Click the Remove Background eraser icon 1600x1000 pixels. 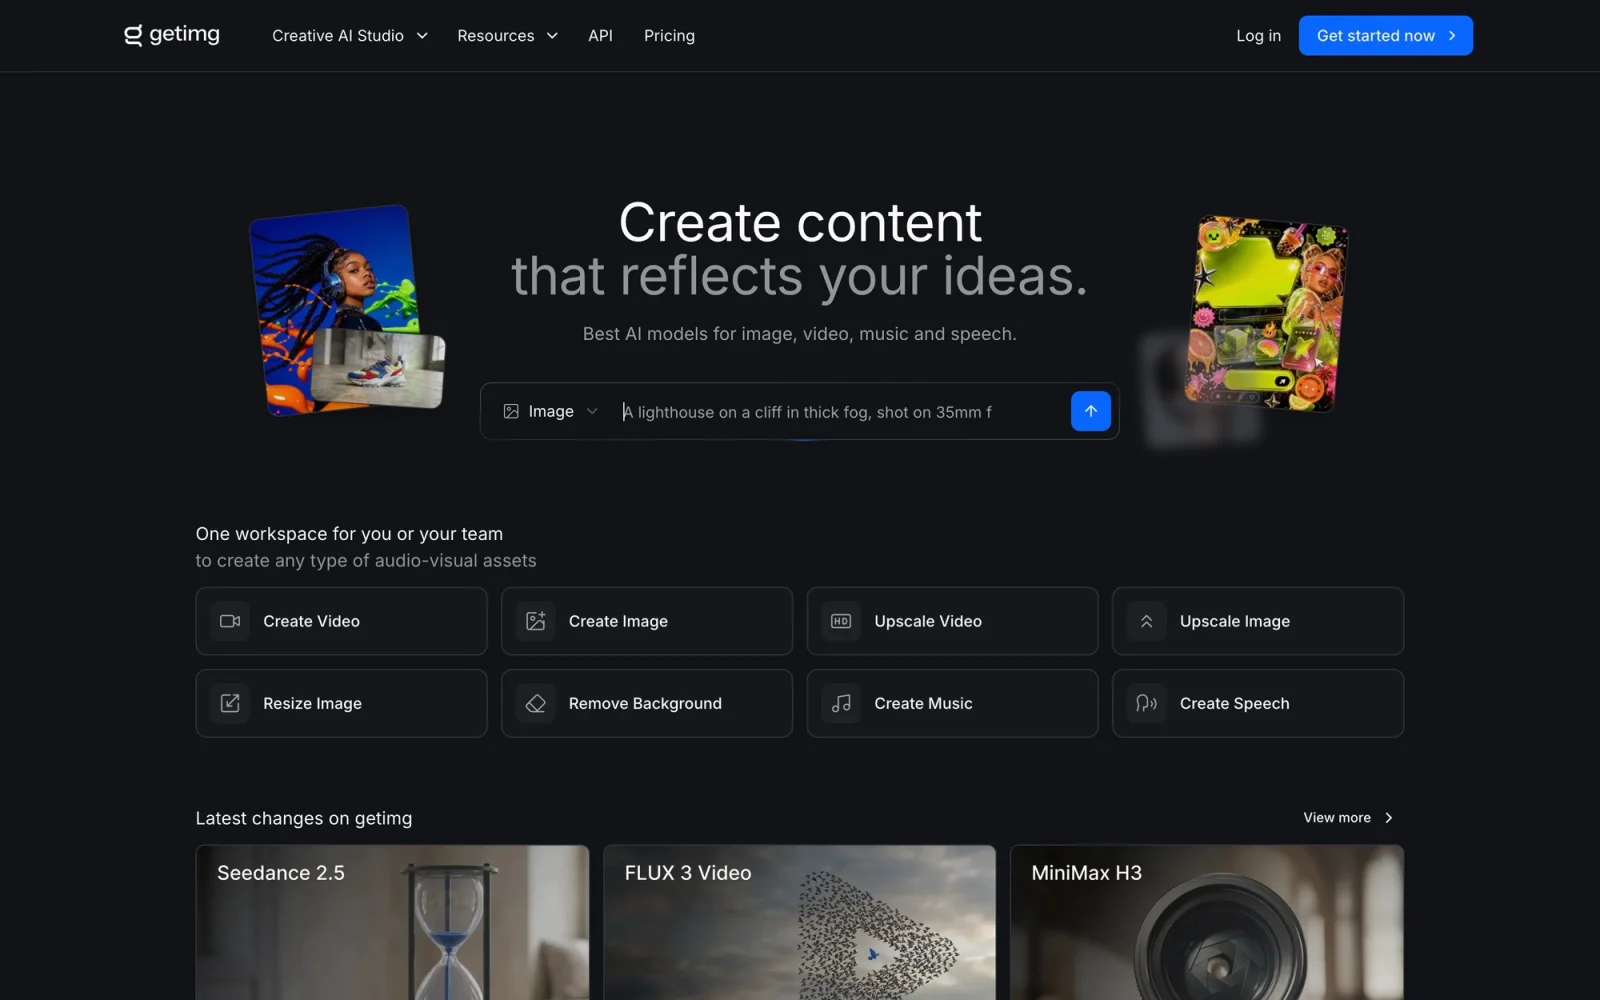tap(536, 703)
